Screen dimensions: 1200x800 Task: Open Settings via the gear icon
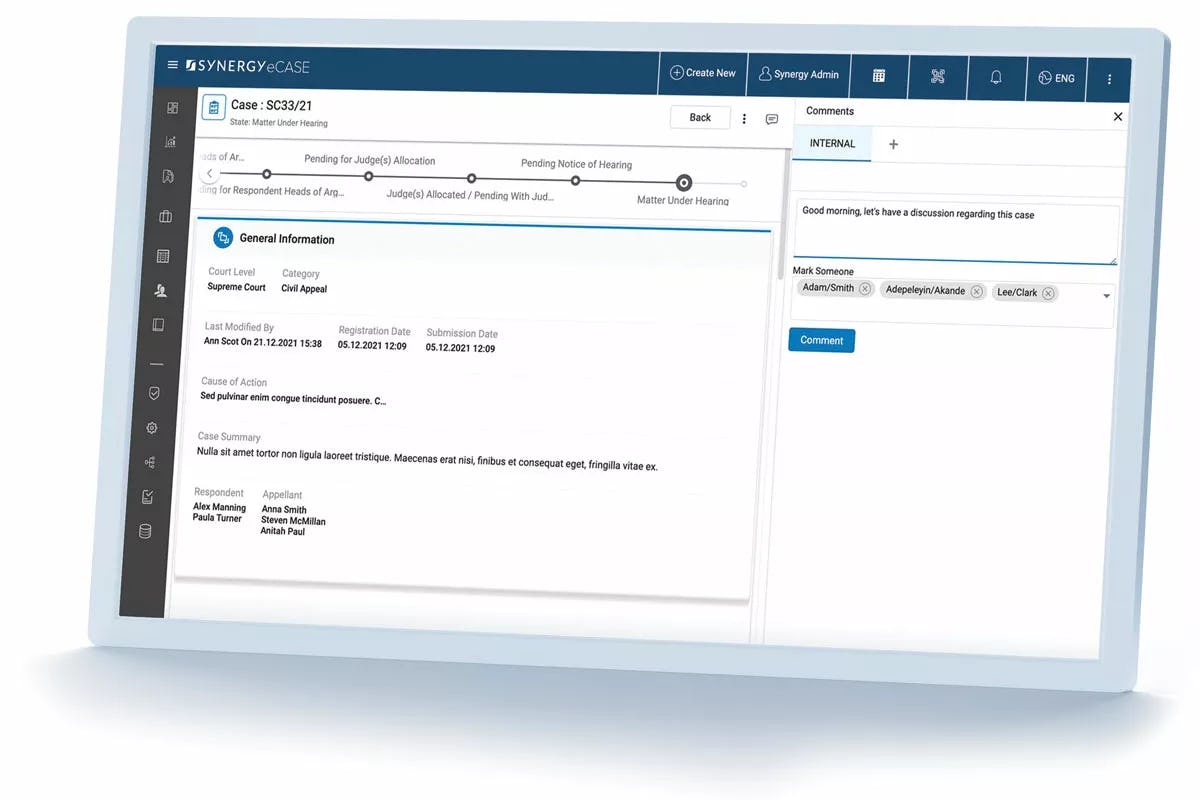152,428
